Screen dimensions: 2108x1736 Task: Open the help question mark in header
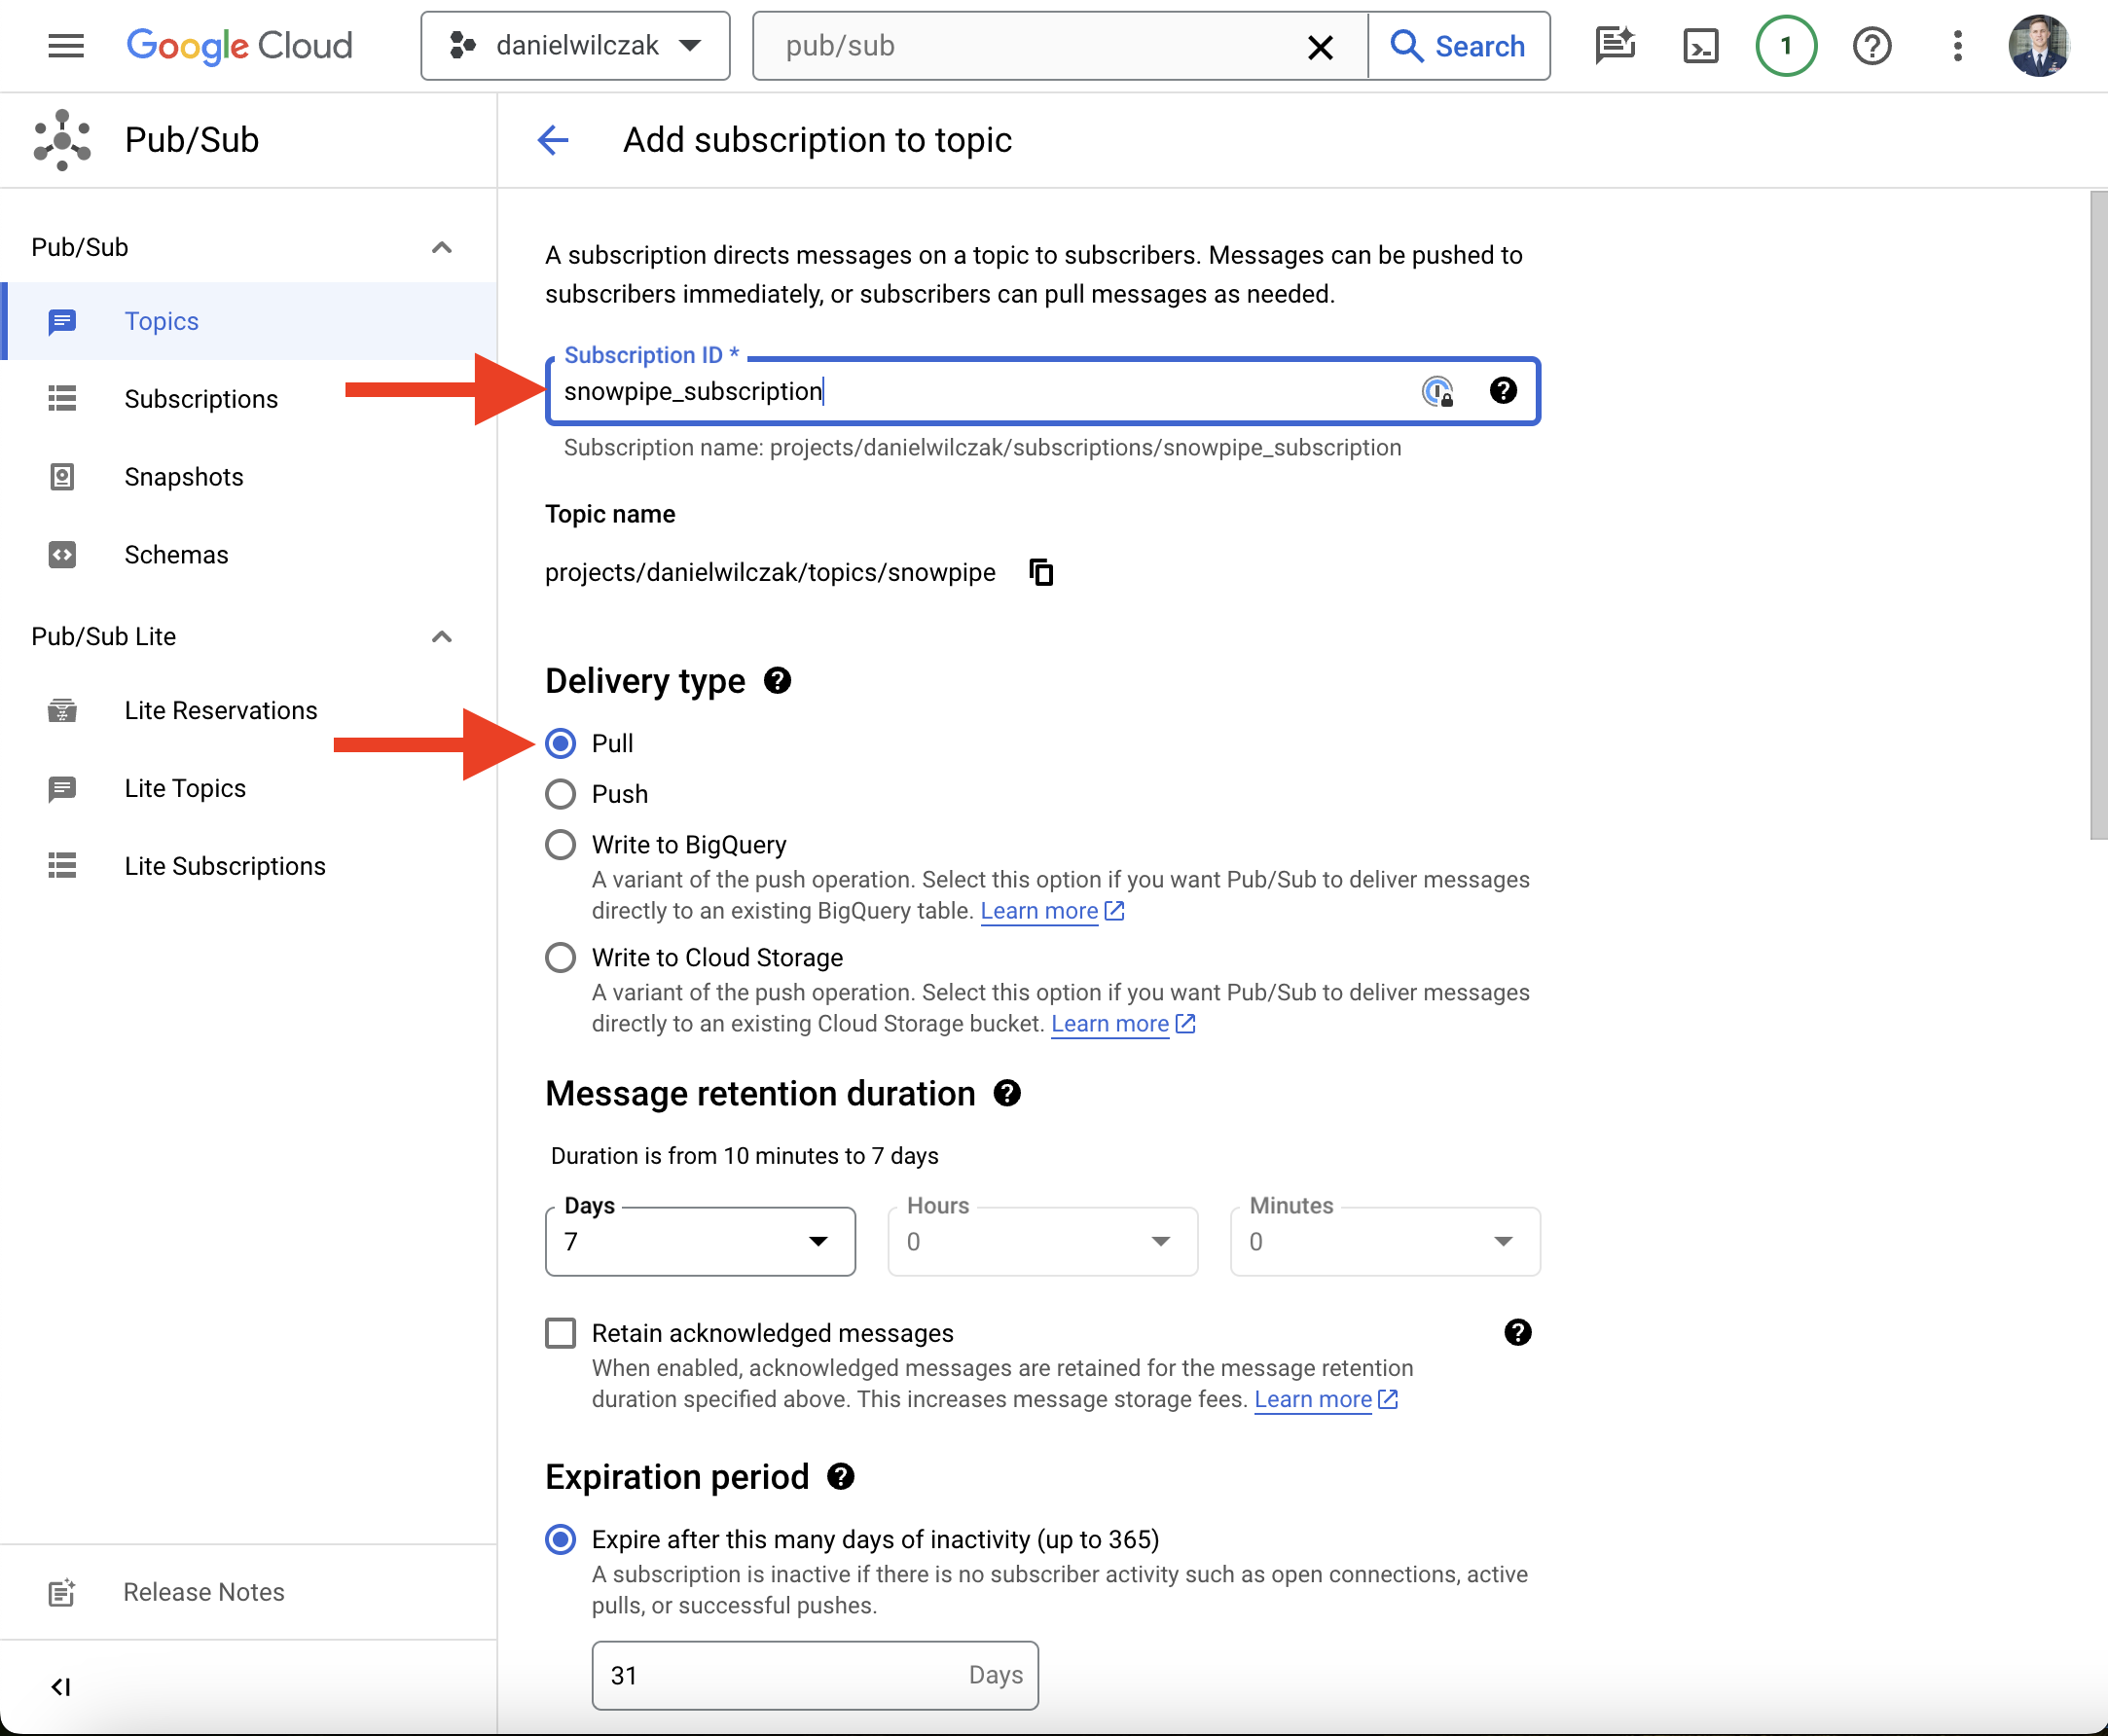click(1871, 46)
